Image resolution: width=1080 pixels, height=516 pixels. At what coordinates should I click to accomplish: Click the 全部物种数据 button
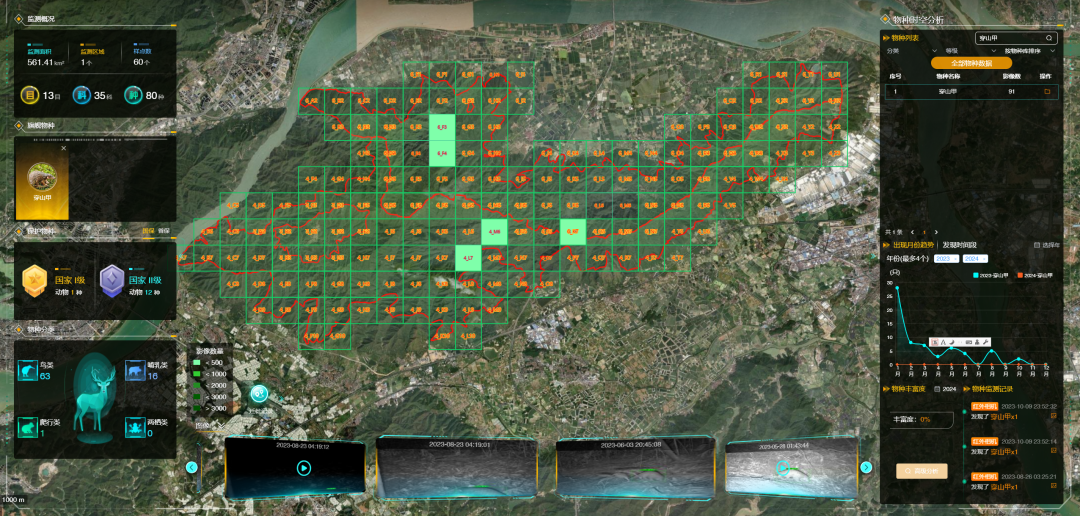tap(969, 62)
